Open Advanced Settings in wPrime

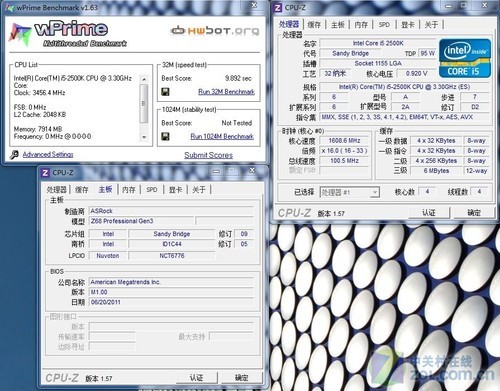point(48,154)
